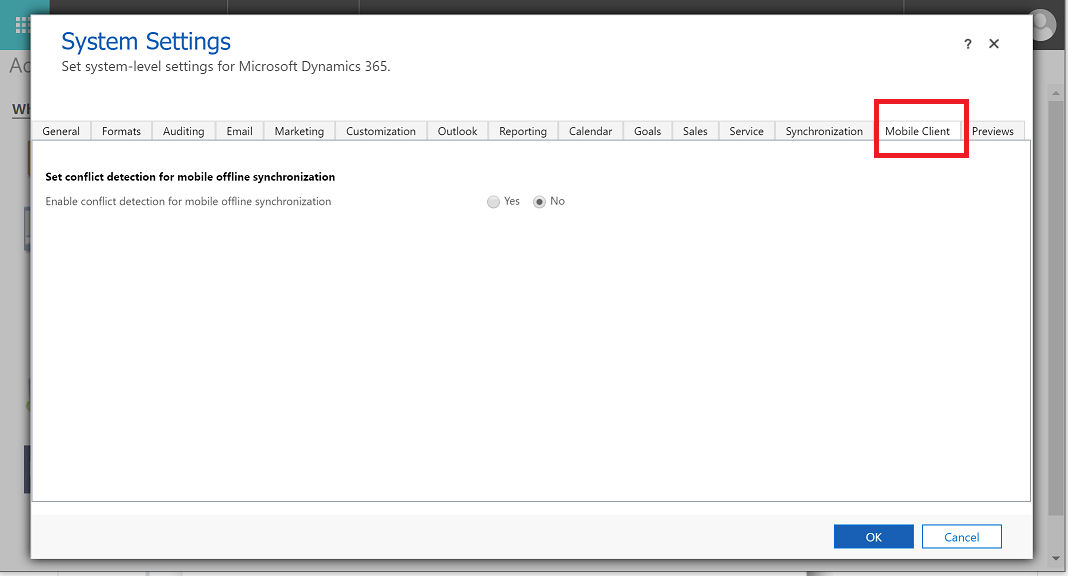1068x576 pixels.
Task: Open the app launcher grid icon
Action: pyautogui.click(x=22, y=25)
